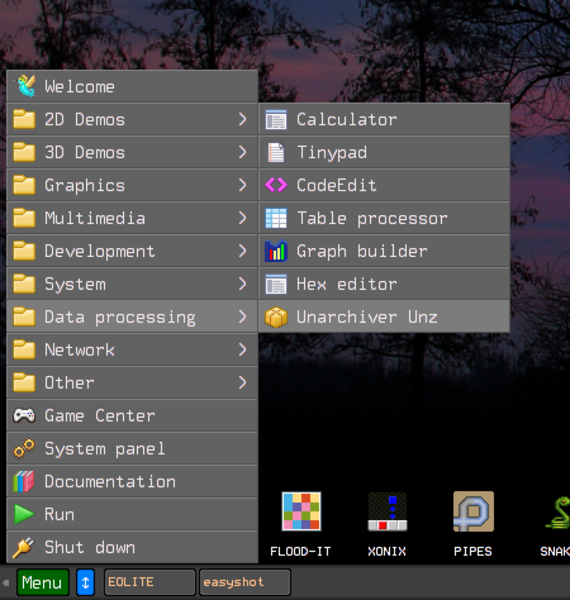The width and height of the screenshot is (570, 600).
Task: Click the Shut down plug icon
Action: click(x=23, y=547)
